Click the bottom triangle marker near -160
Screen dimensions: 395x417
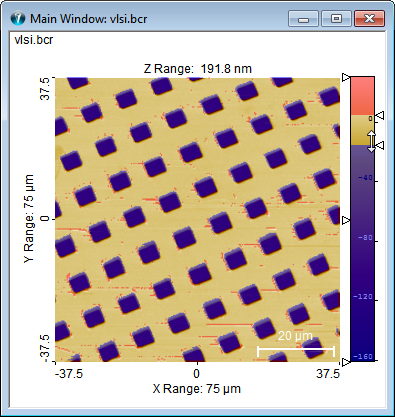346,362
